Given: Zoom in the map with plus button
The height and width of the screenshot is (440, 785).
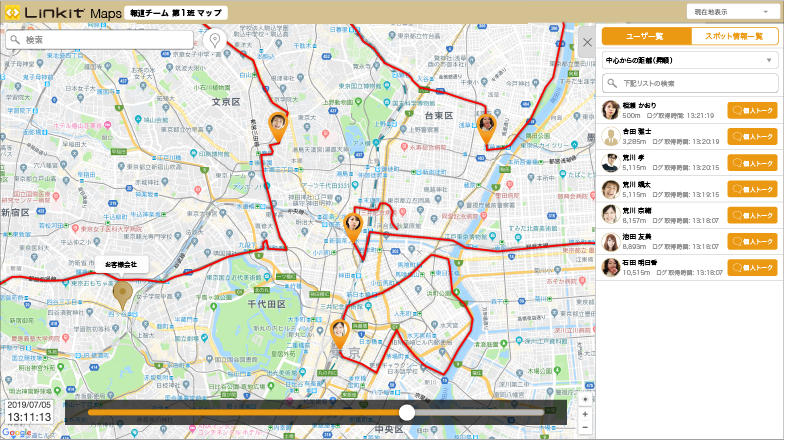Looking at the screenshot, I should (x=585, y=413).
